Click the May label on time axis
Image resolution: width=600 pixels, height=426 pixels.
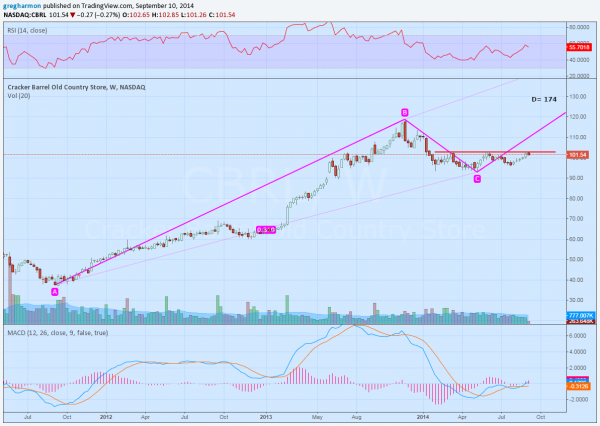click(x=317, y=417)
